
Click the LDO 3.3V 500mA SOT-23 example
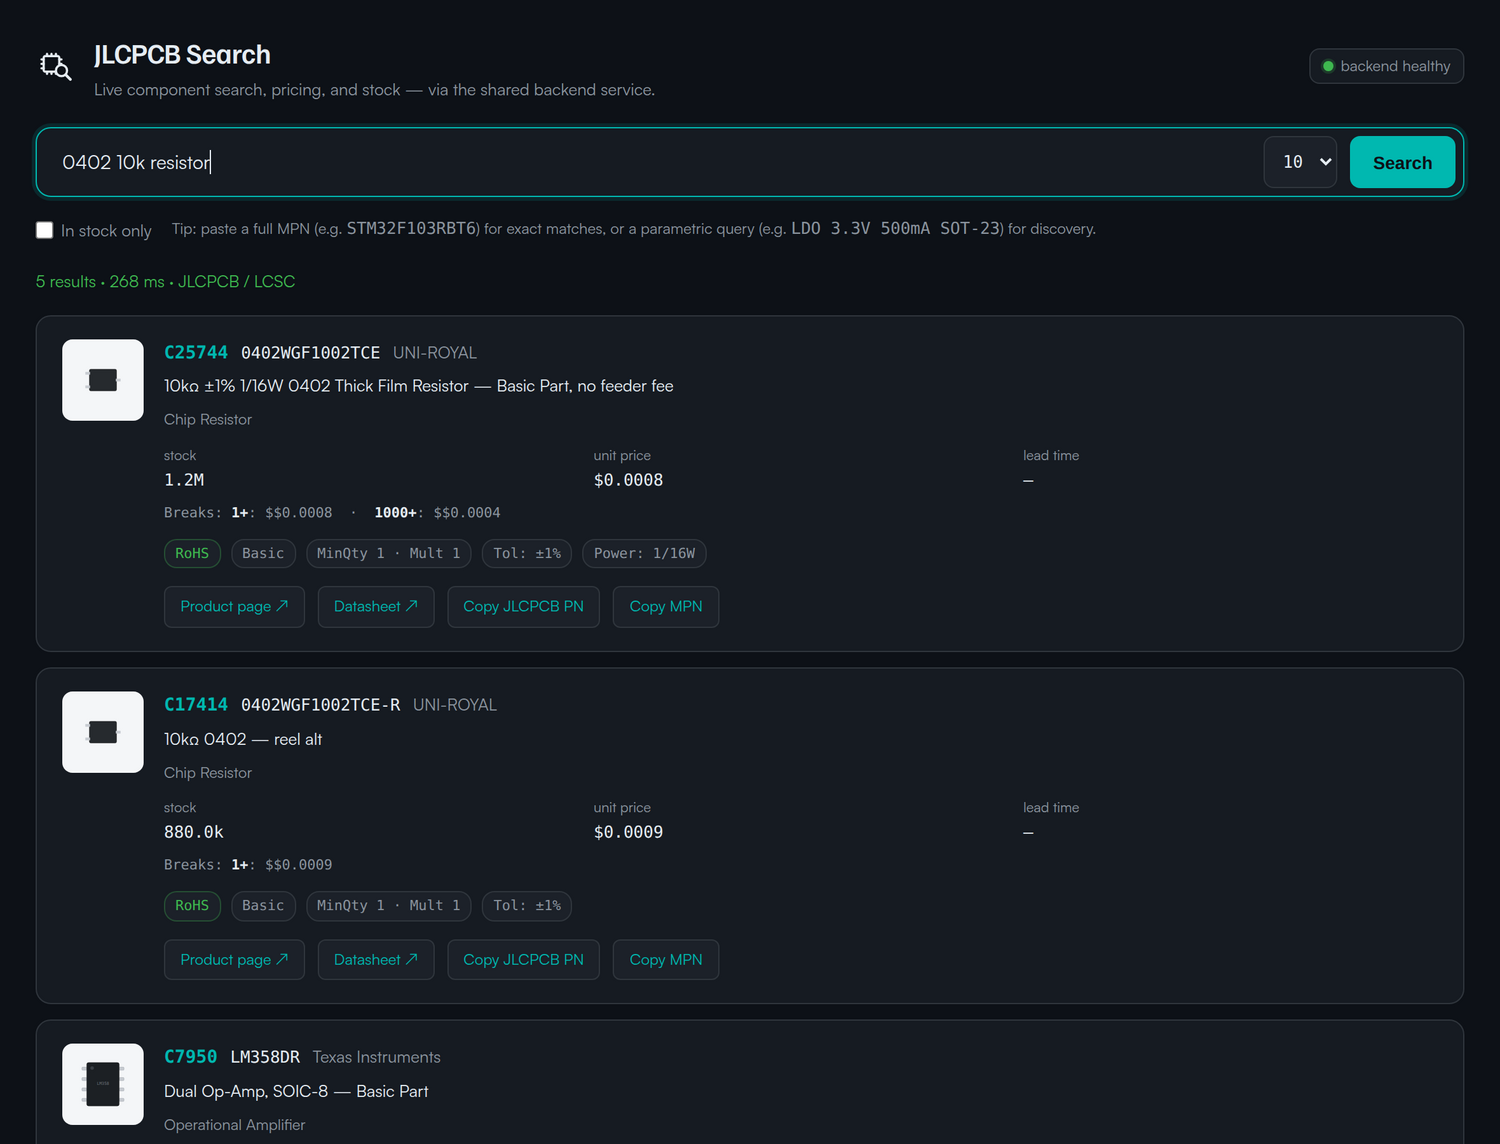coord(896,228)
